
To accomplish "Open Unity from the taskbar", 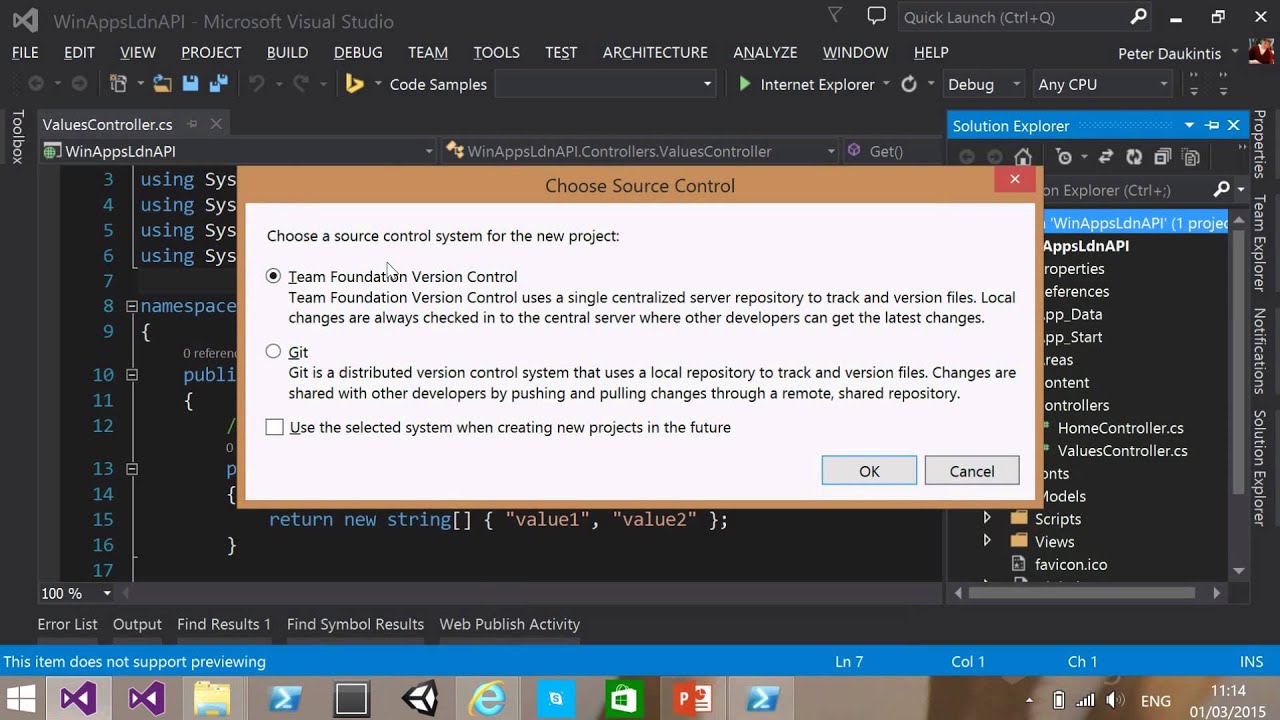I will [419, 699].
